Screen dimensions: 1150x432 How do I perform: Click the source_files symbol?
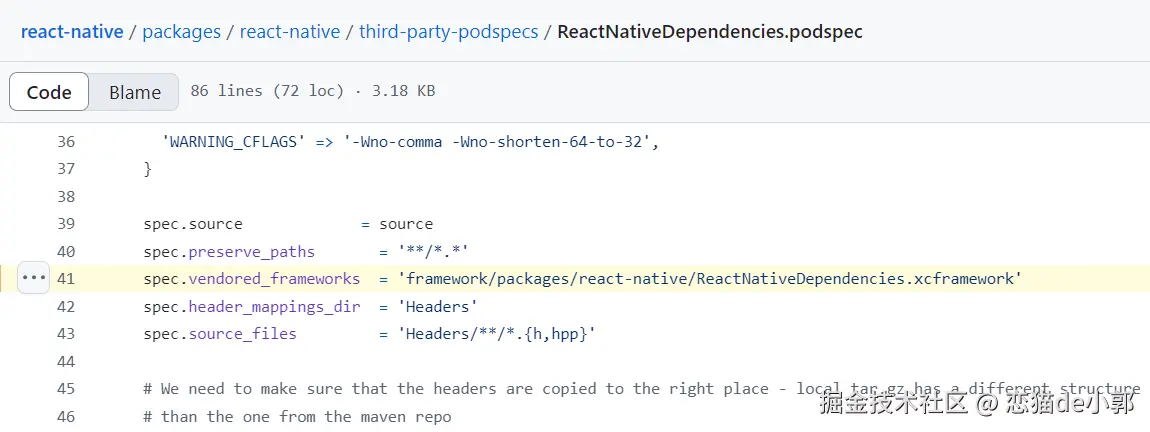click(243, 334)
